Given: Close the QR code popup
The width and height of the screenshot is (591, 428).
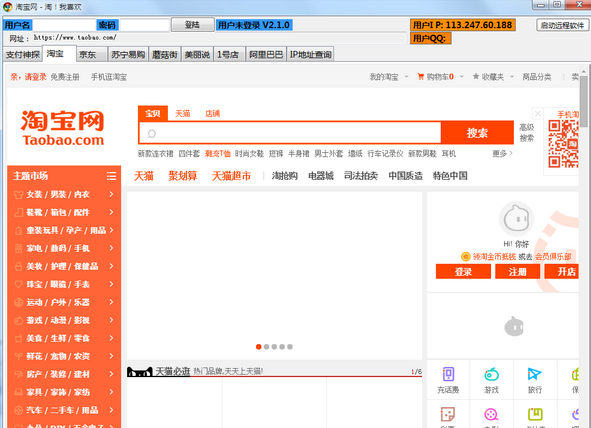Looking at the screenshot, I should [x=537, y=113].
